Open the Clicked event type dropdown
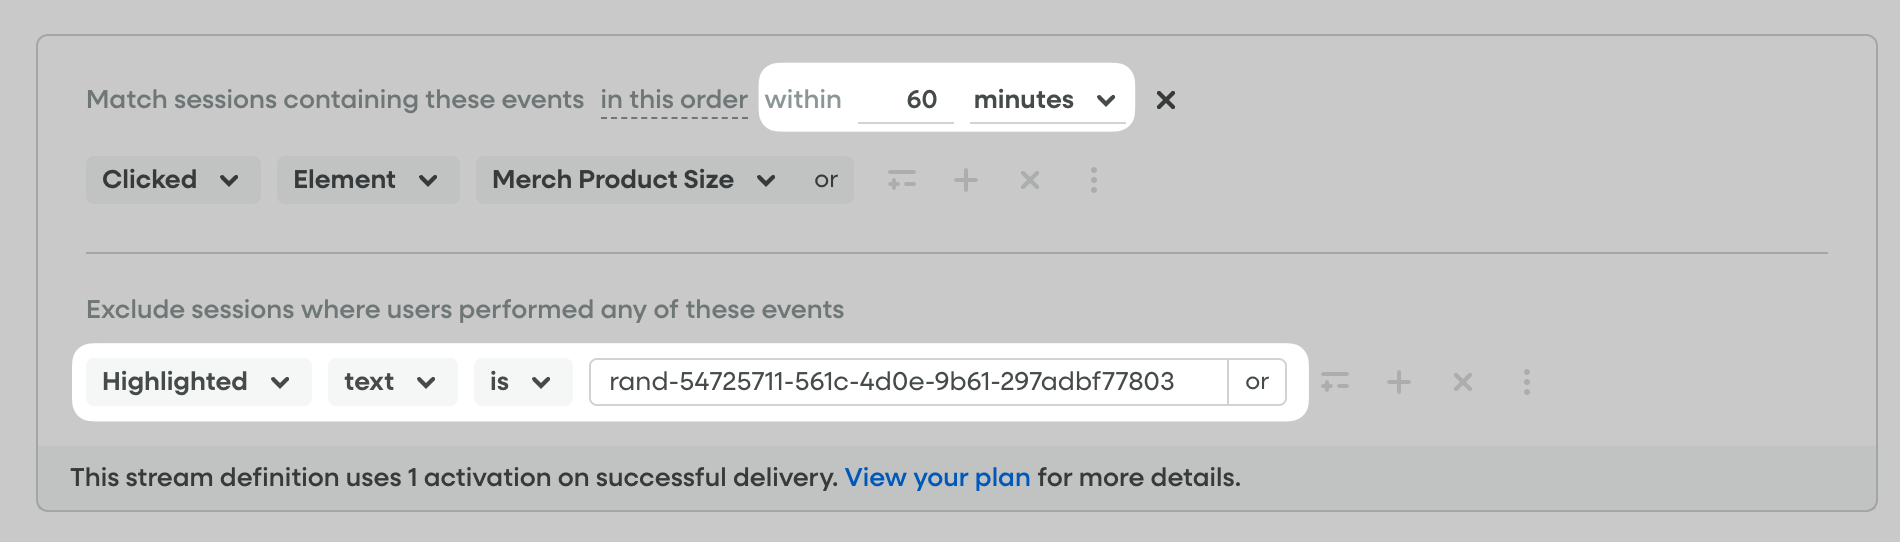Screen dimensions: 1900x542 pos(172,180)
